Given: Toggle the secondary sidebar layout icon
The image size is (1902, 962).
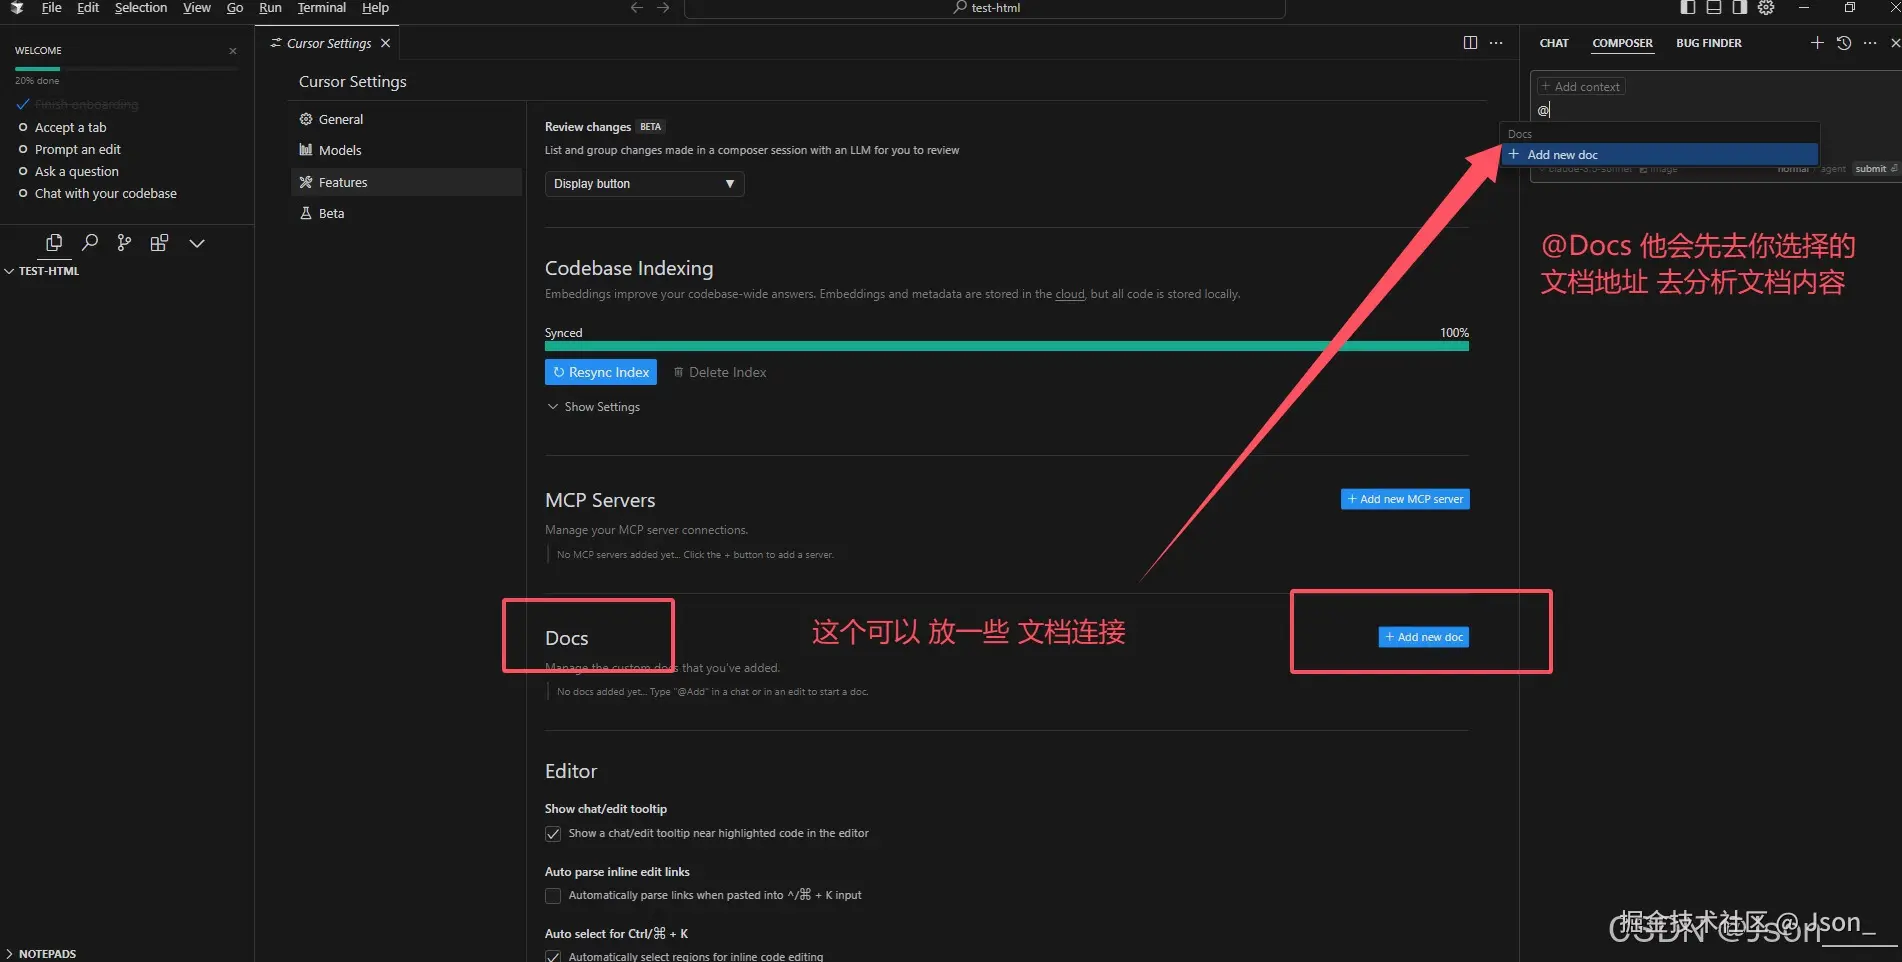Looking at the screenshot, I should click(x=1740, y=8).
